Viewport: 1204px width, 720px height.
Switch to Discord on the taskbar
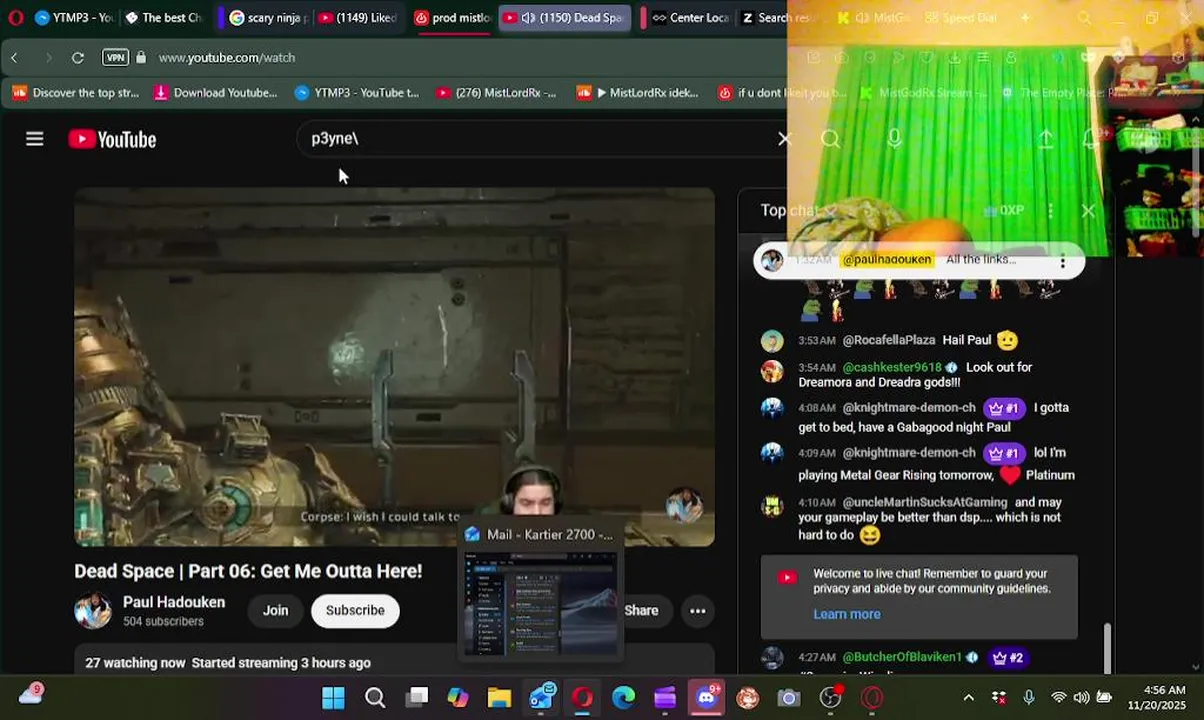(707, 697)
